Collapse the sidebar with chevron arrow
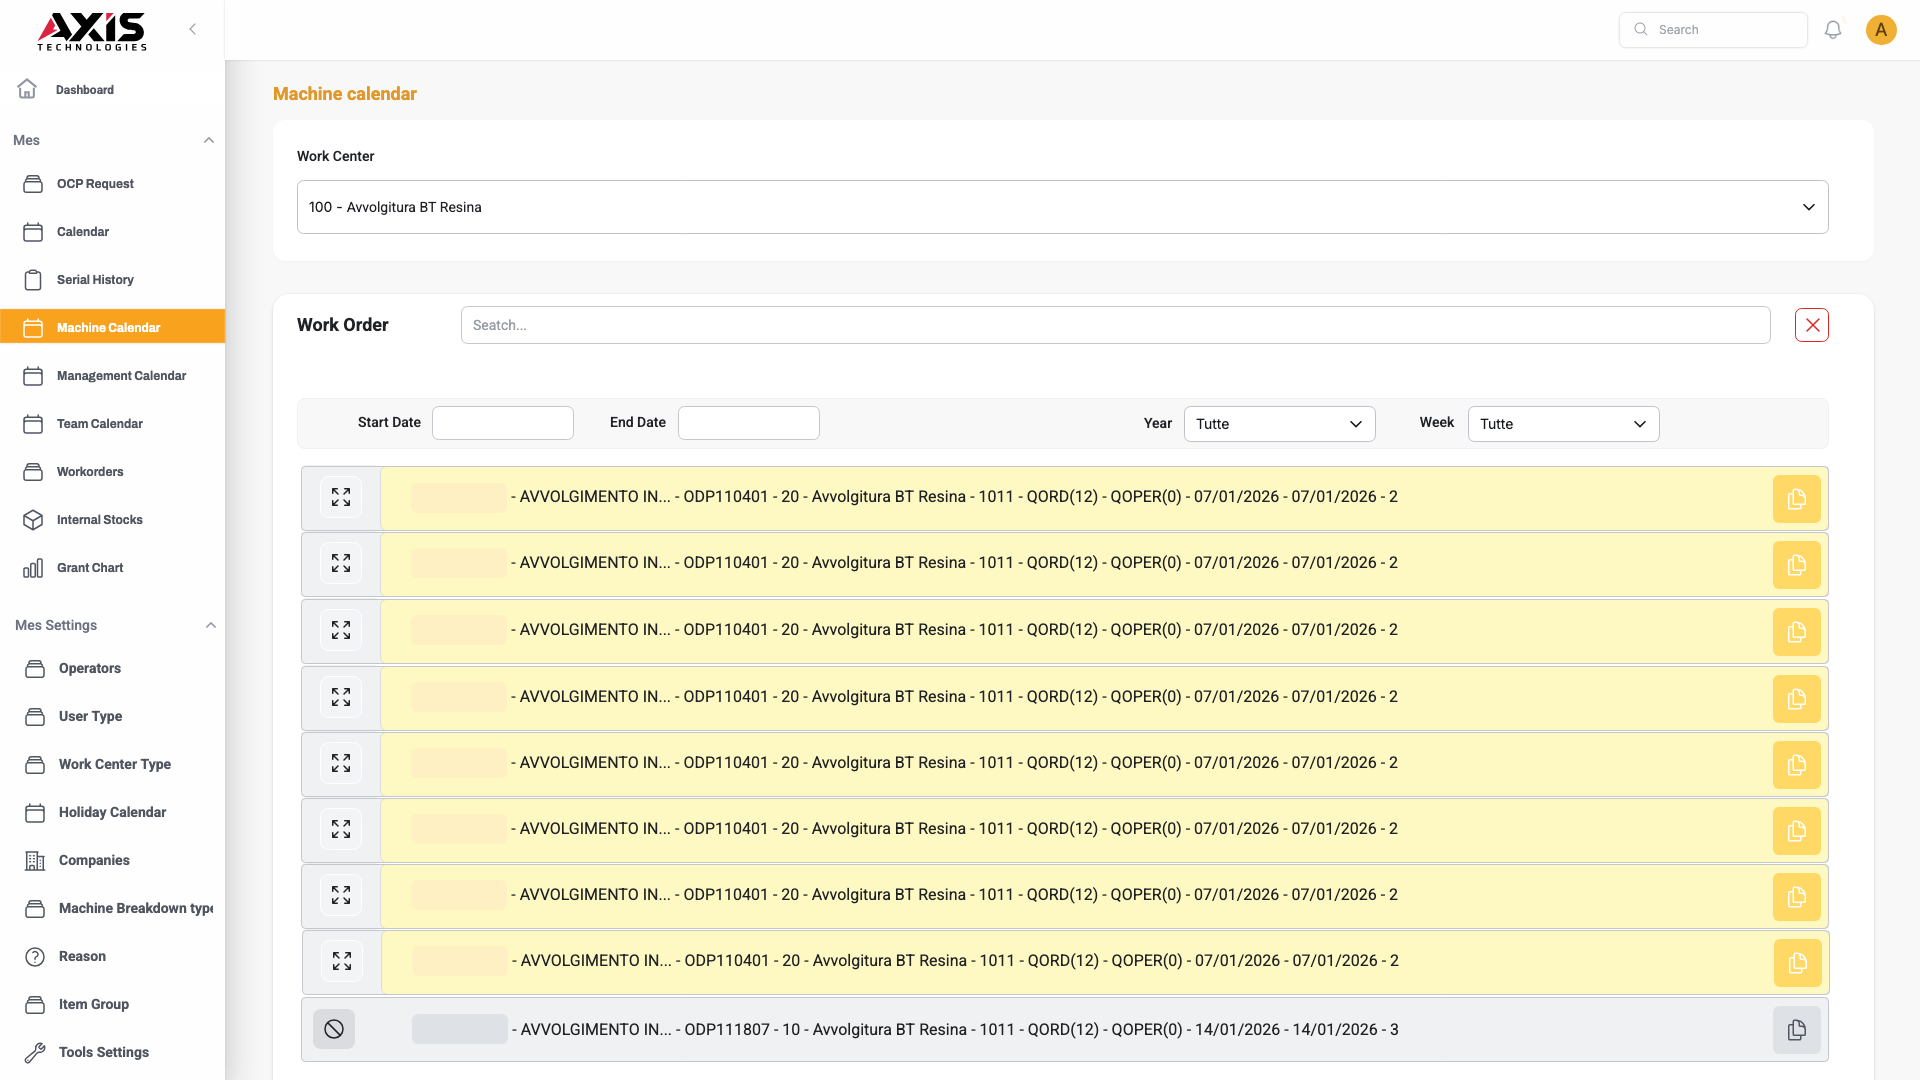1920x1080 pixels. point(193,29)
